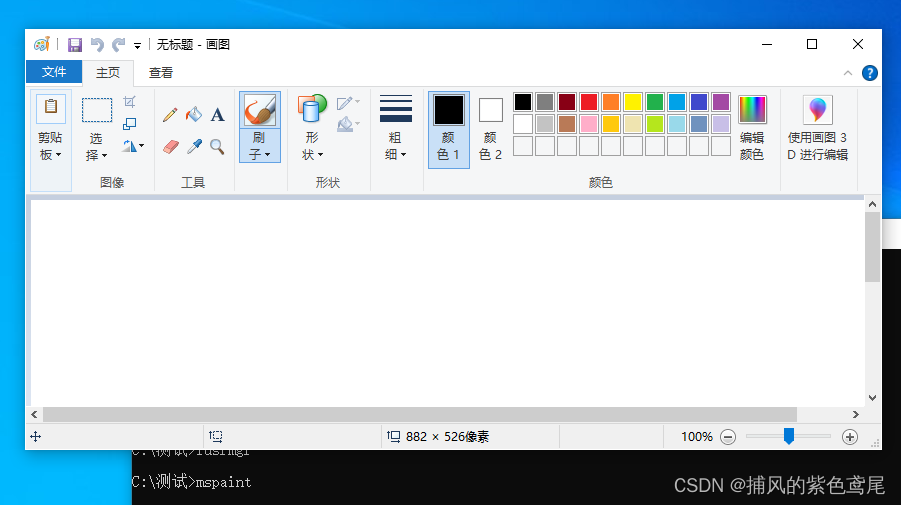Switch to the 主页 tab
This screenshot has height=505, width=901.
click(108, 72)
